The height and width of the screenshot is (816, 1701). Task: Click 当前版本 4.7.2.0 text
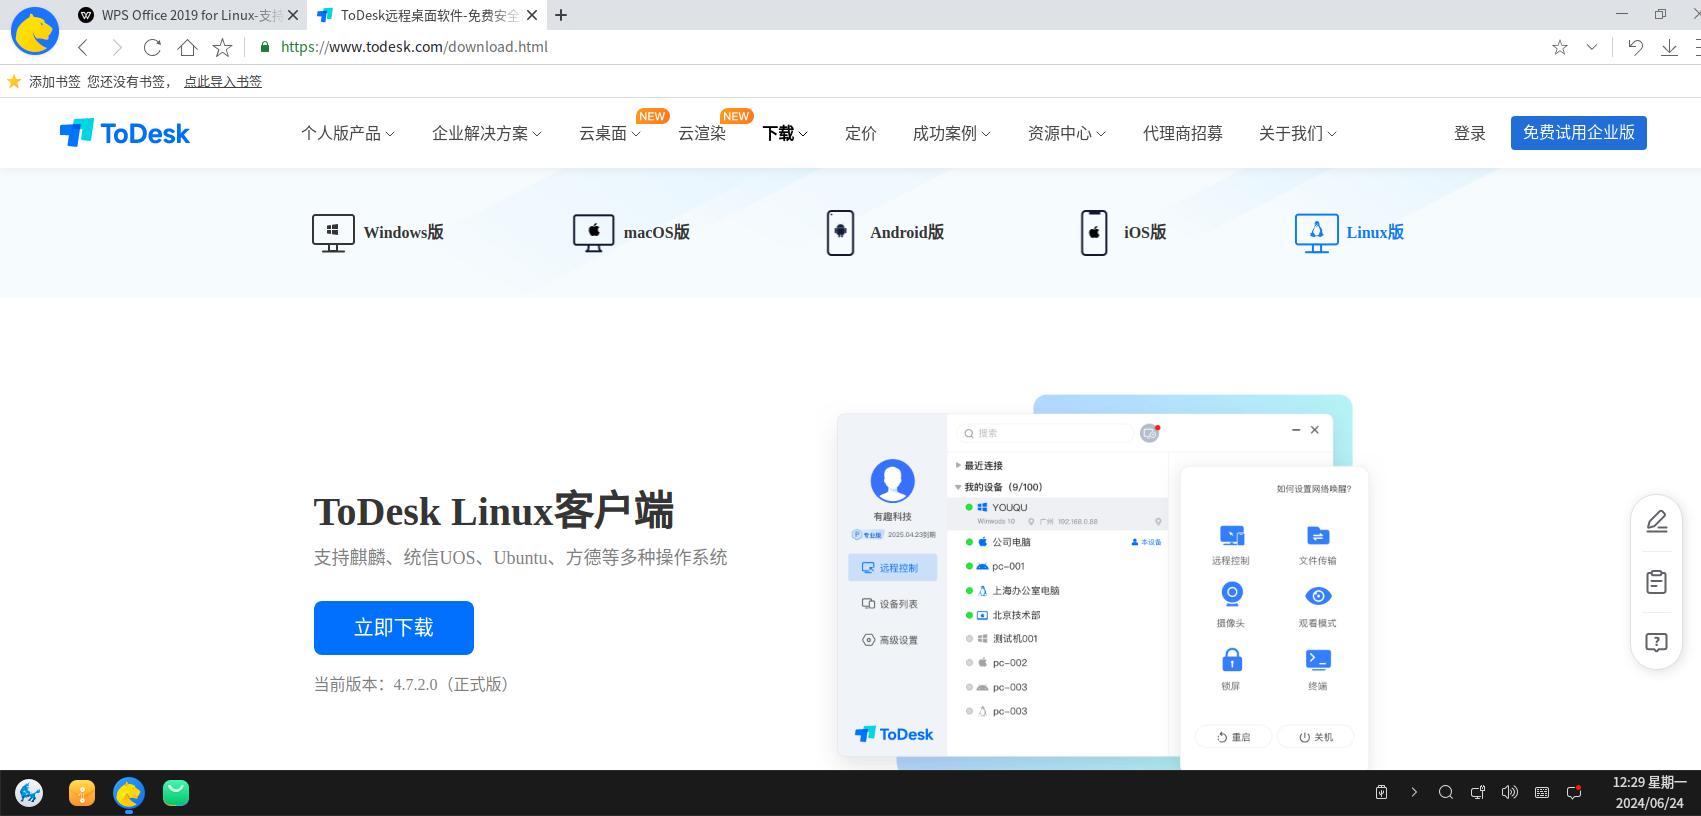point(414,685)
